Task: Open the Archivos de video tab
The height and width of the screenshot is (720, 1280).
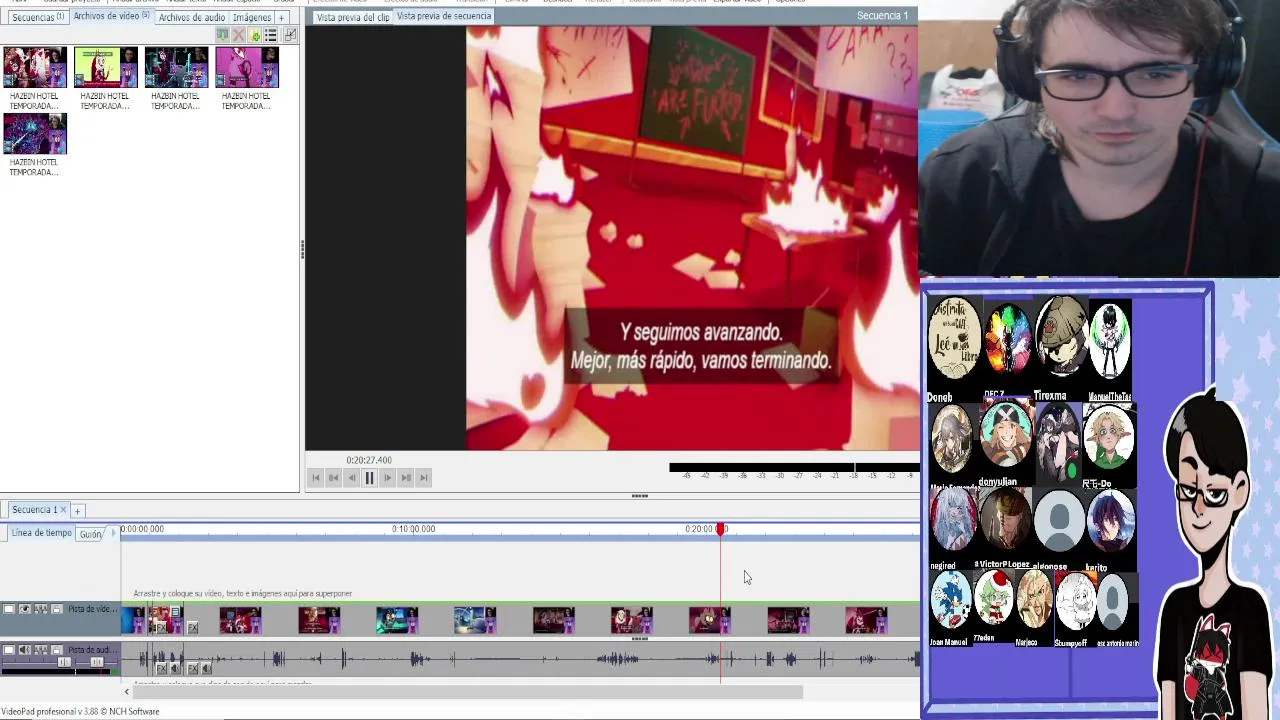Action: (111, 17)
